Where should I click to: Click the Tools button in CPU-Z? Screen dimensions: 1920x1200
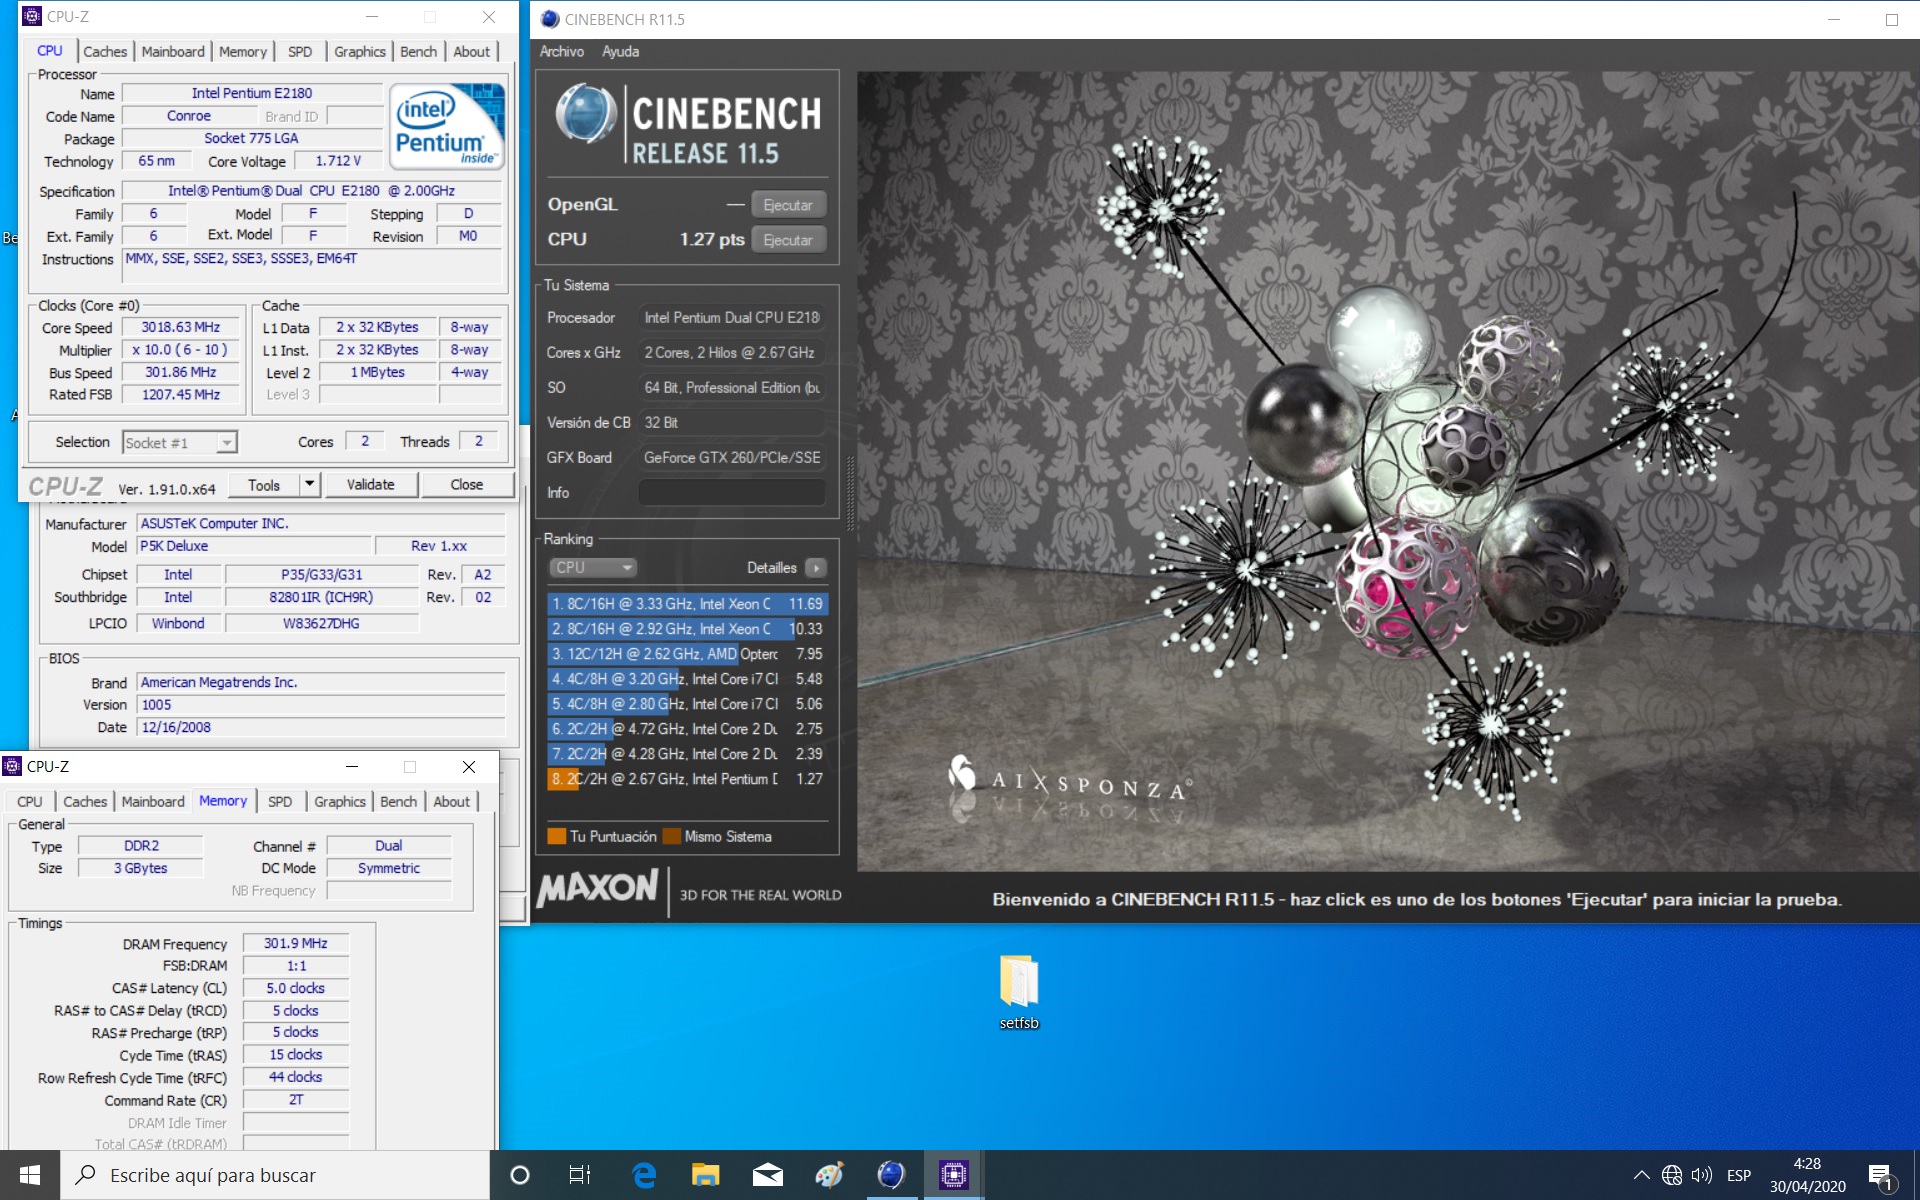click(x=264, y=484)
